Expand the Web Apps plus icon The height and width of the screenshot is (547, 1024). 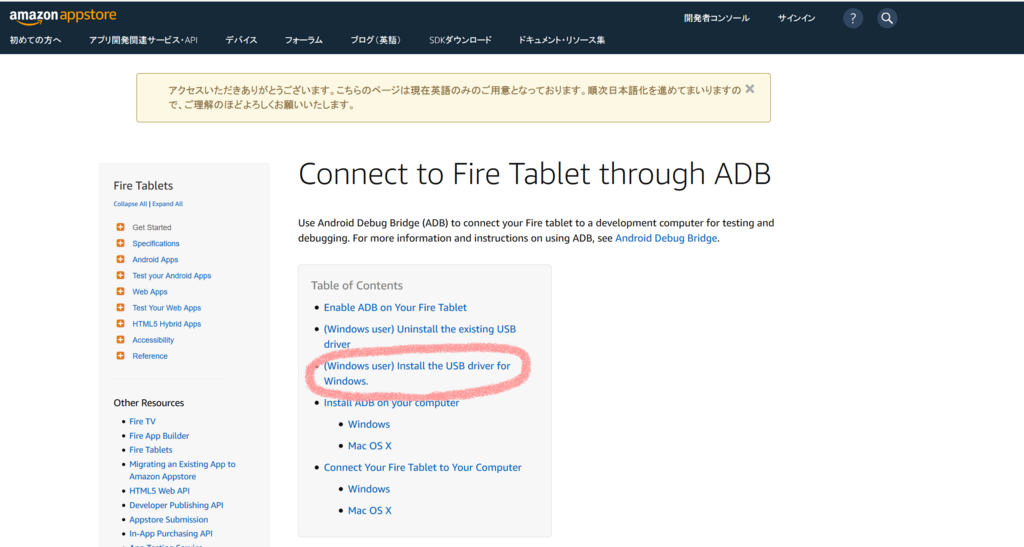[120, 291]
